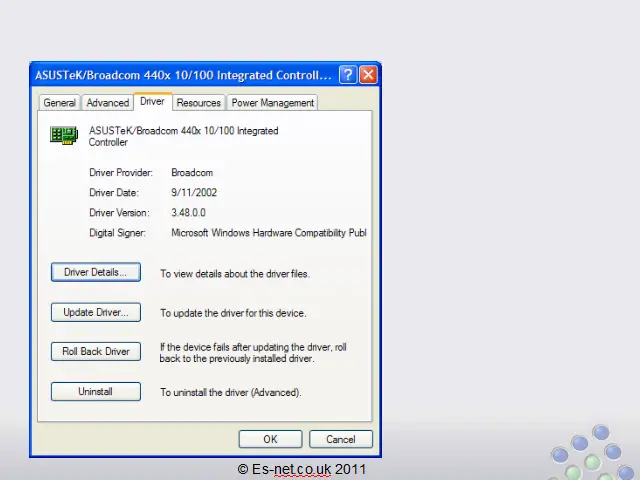Click the question mark help button
Image resolution: width=640 pixels, height=480 pixels.
[x=348, y=75]
